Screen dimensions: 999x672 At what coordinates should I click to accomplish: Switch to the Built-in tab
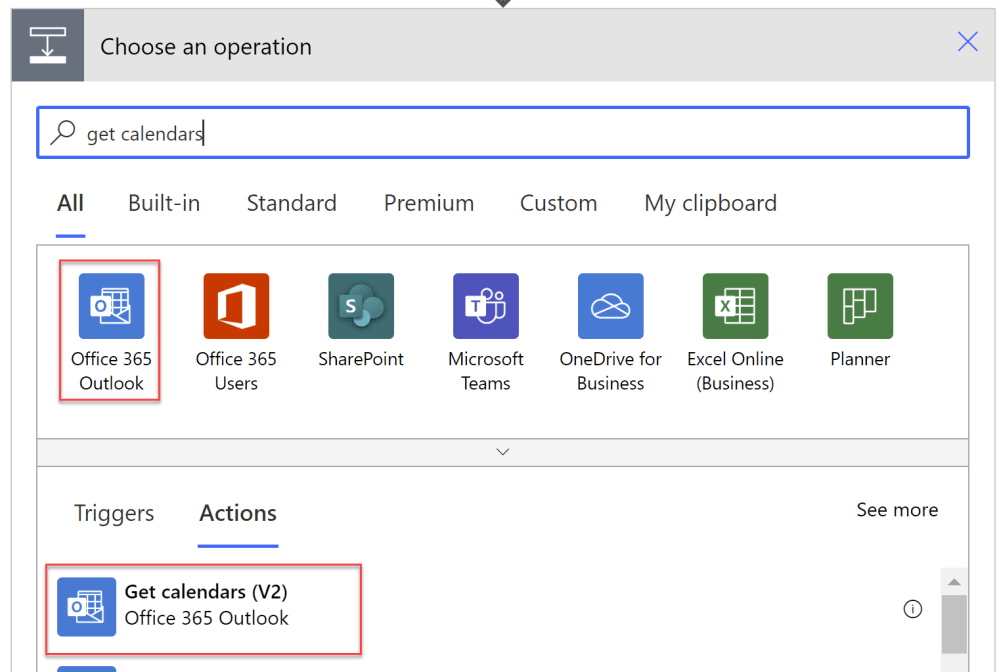(163, 203)
